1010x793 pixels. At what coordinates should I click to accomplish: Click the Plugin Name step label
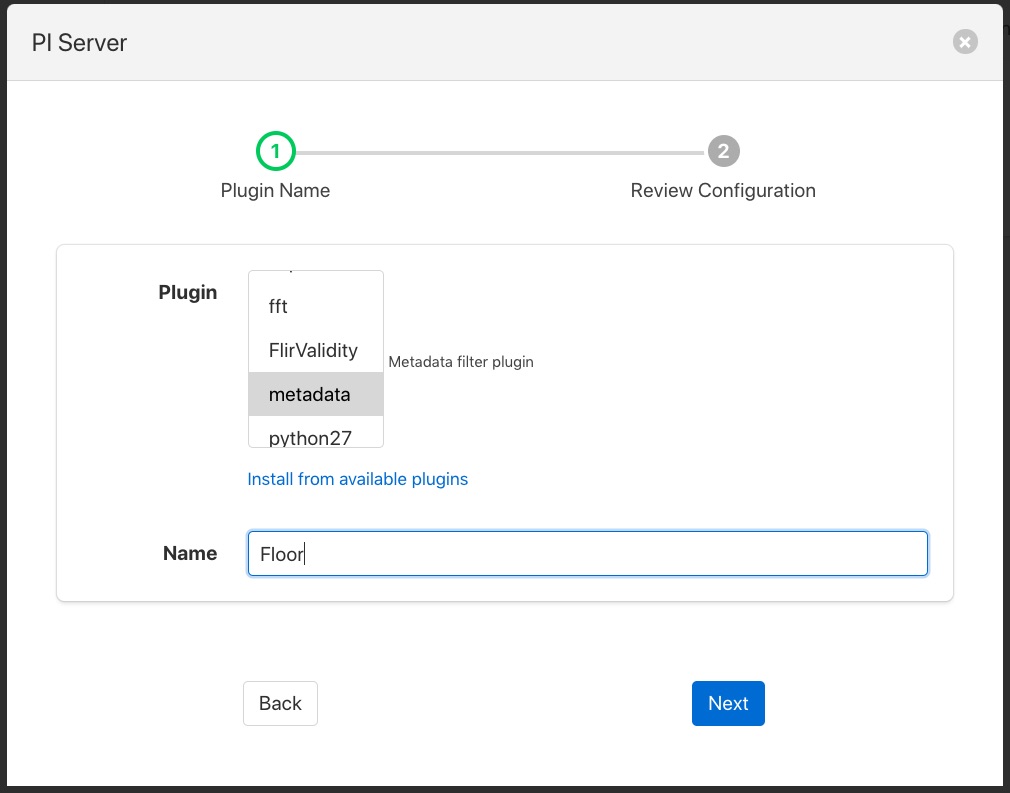pyautogui.click(x=275, y=190)
